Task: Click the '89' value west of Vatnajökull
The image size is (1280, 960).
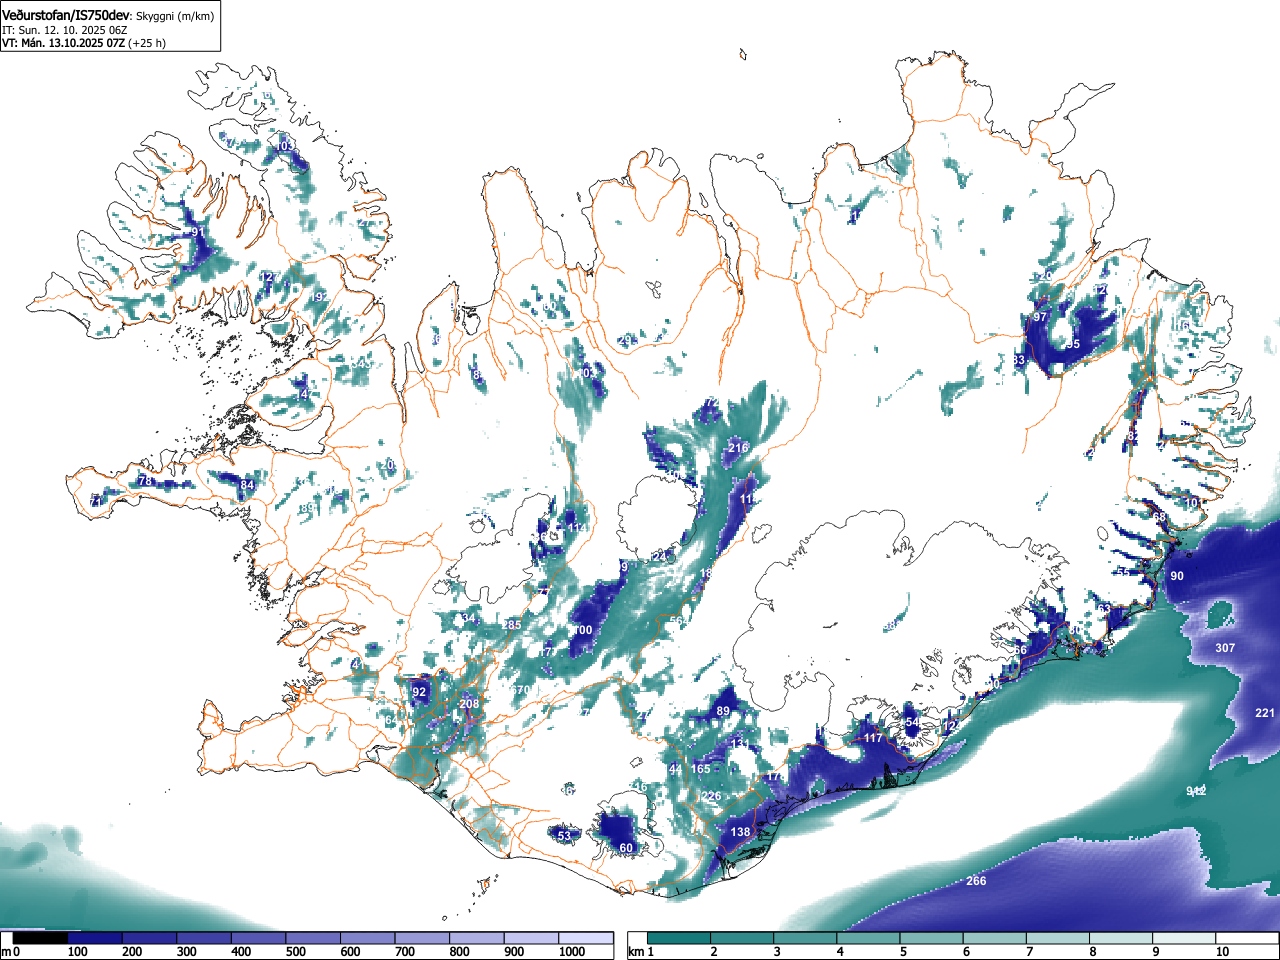Action: coord(723,711)
